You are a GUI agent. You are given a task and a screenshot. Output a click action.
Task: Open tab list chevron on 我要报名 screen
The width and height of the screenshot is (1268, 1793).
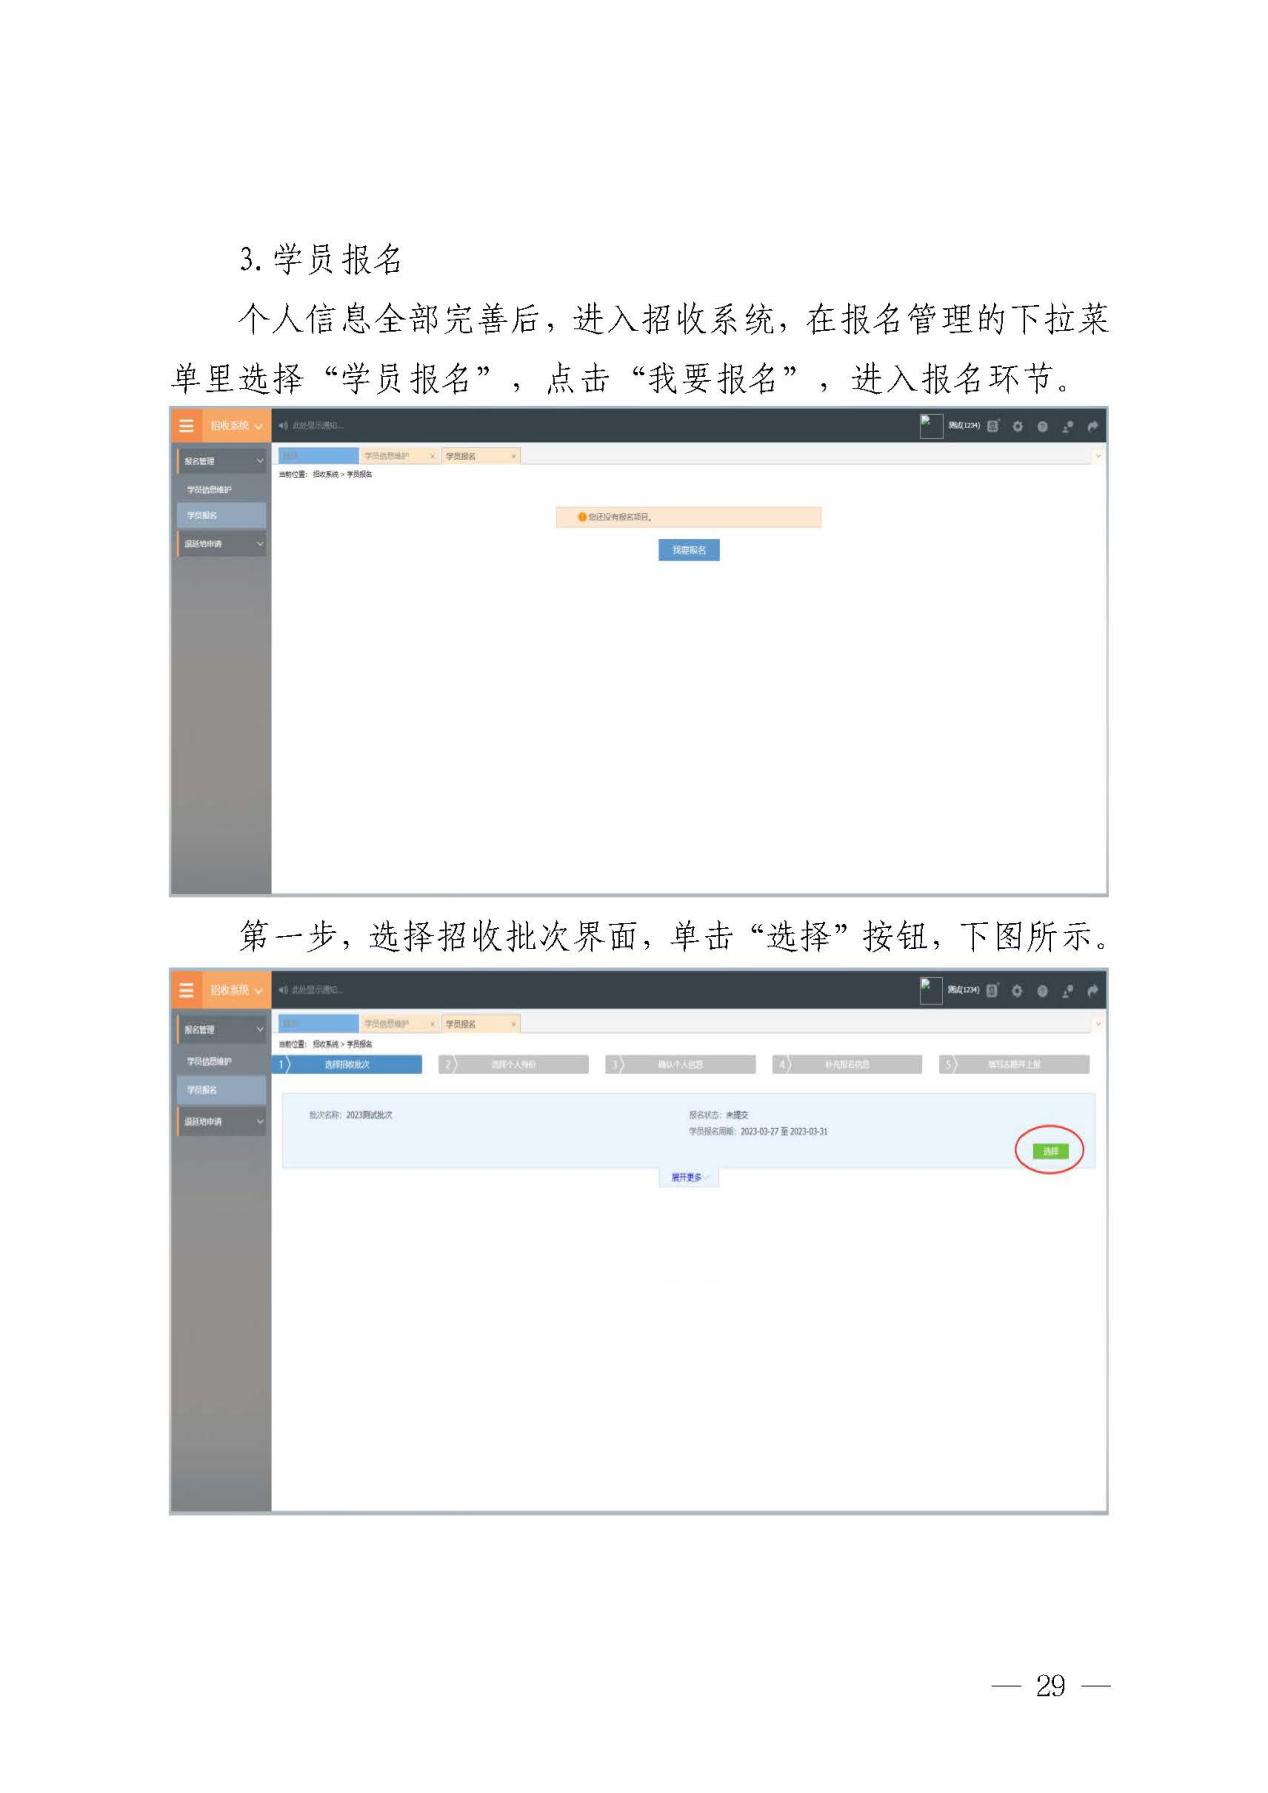pos(1098,456)
